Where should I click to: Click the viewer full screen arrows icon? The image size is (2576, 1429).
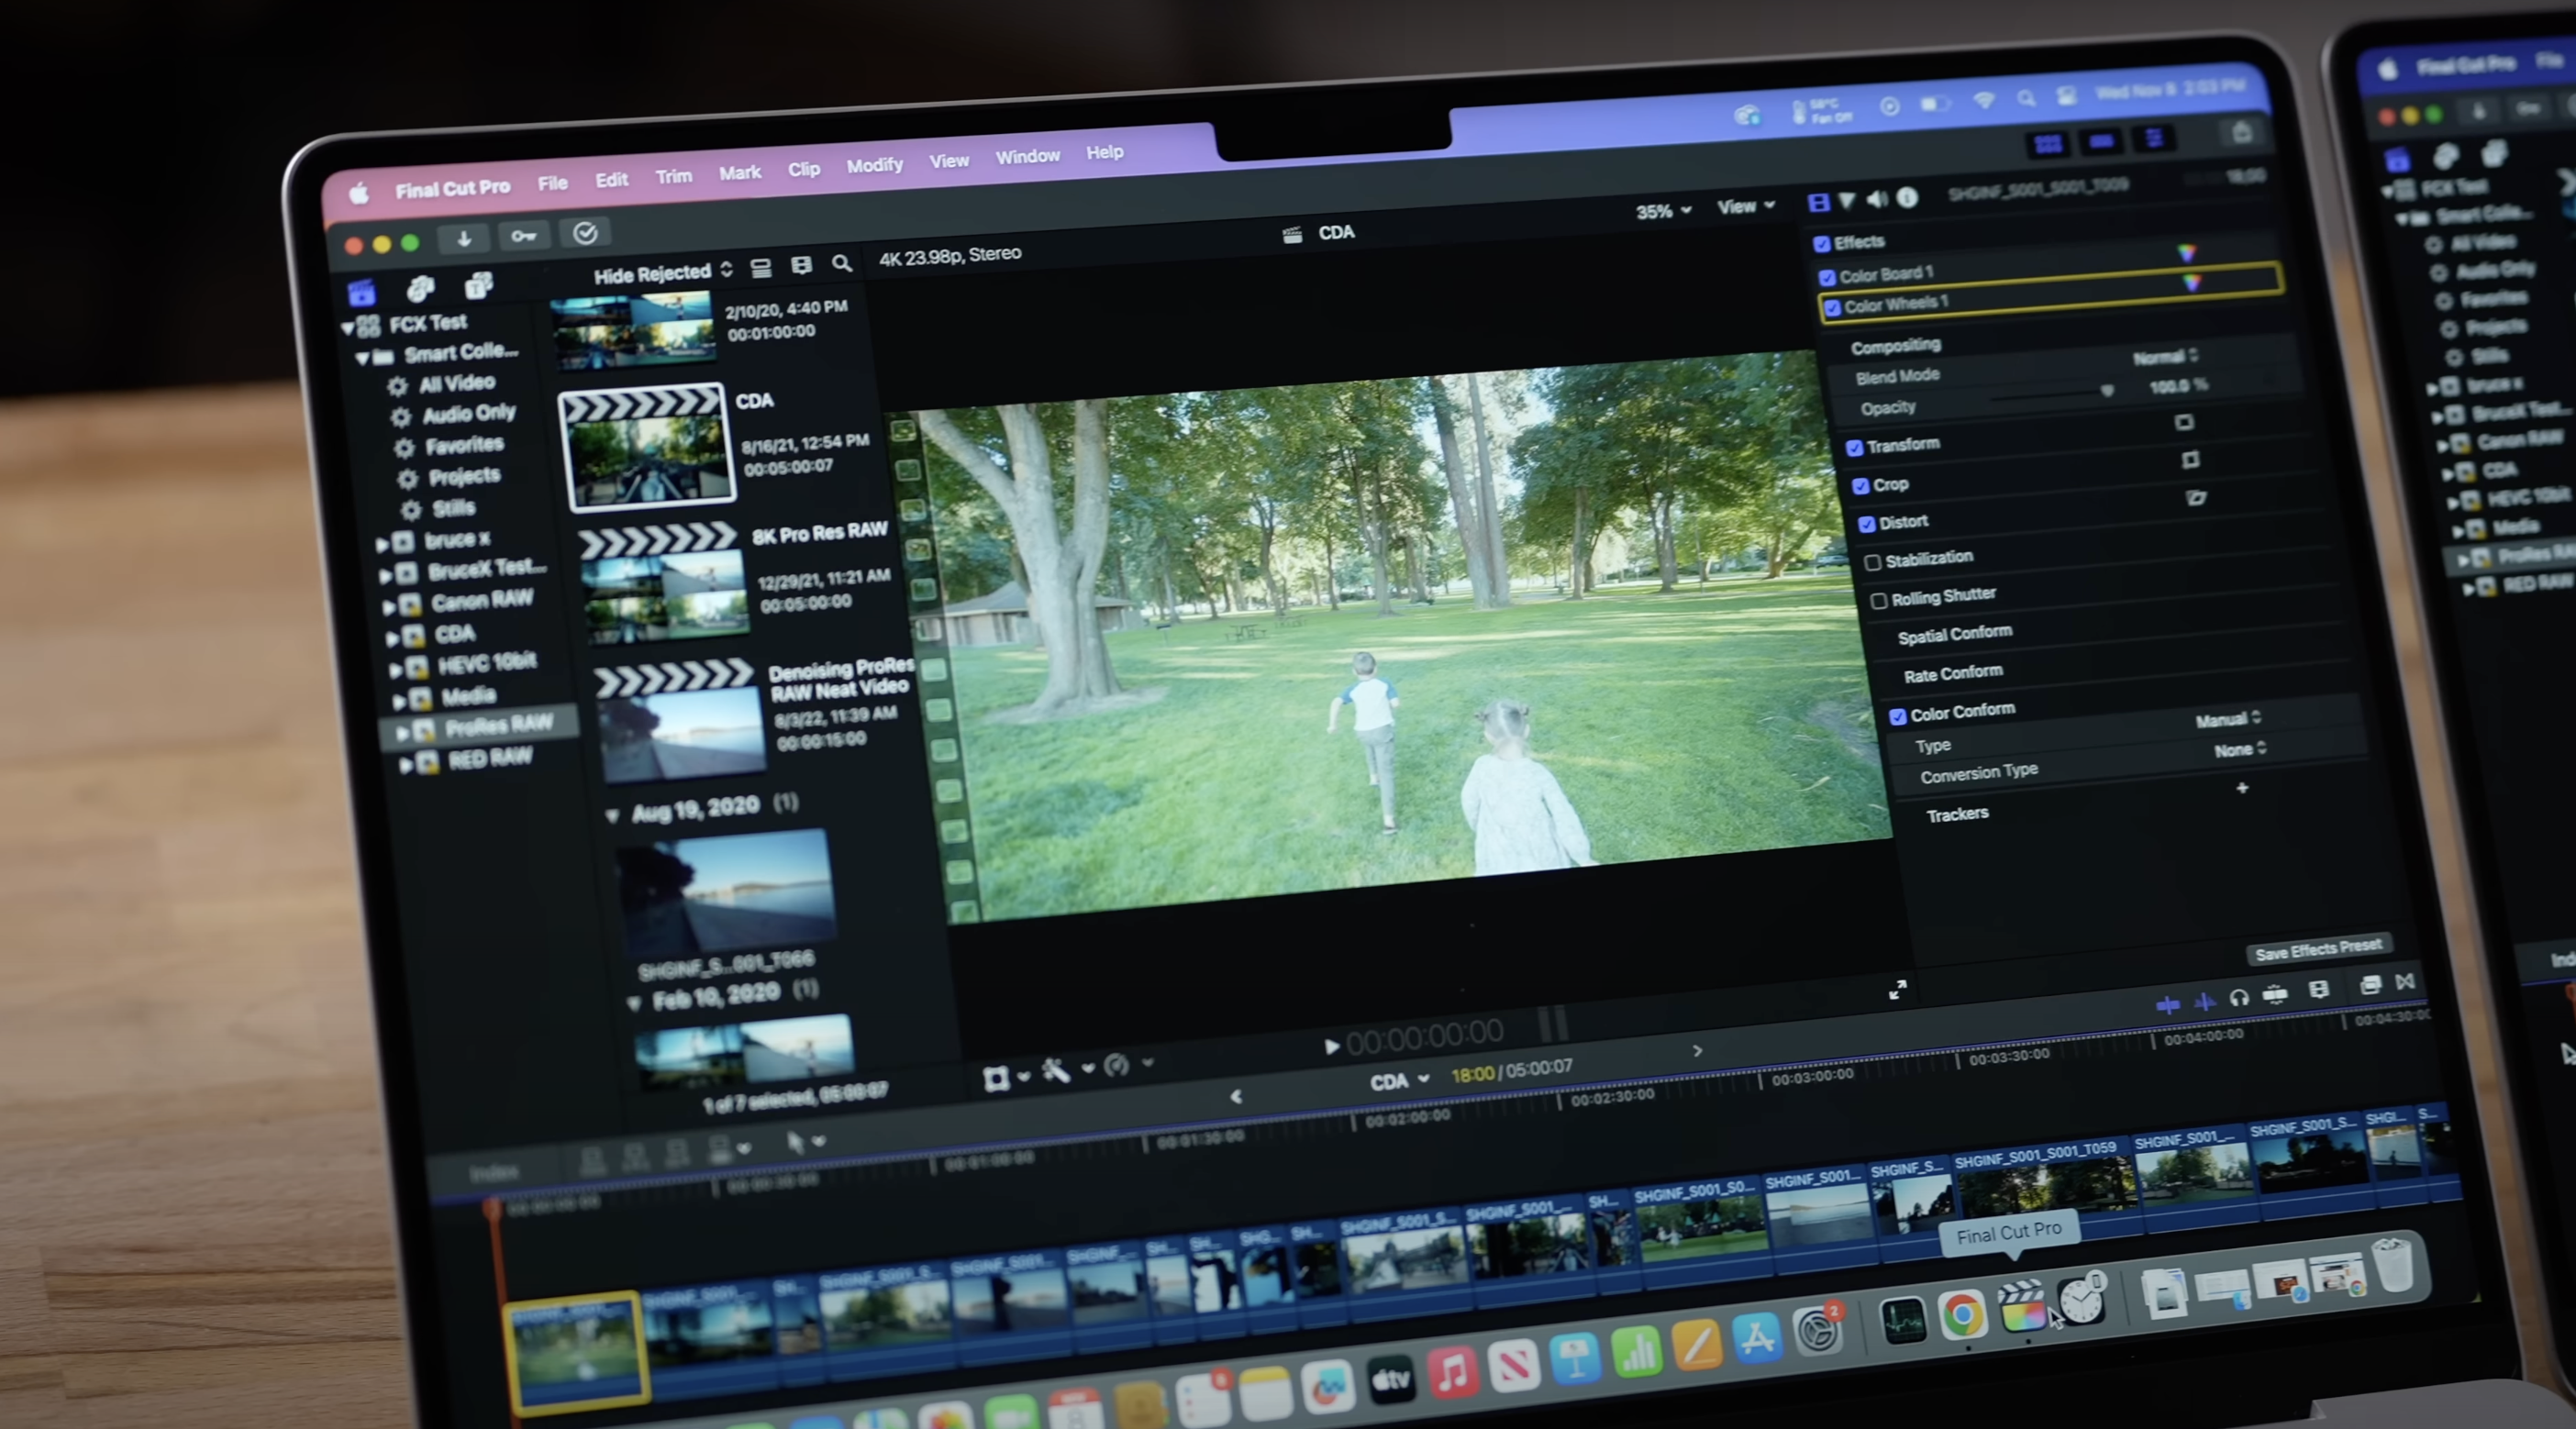pos(1897,990)
